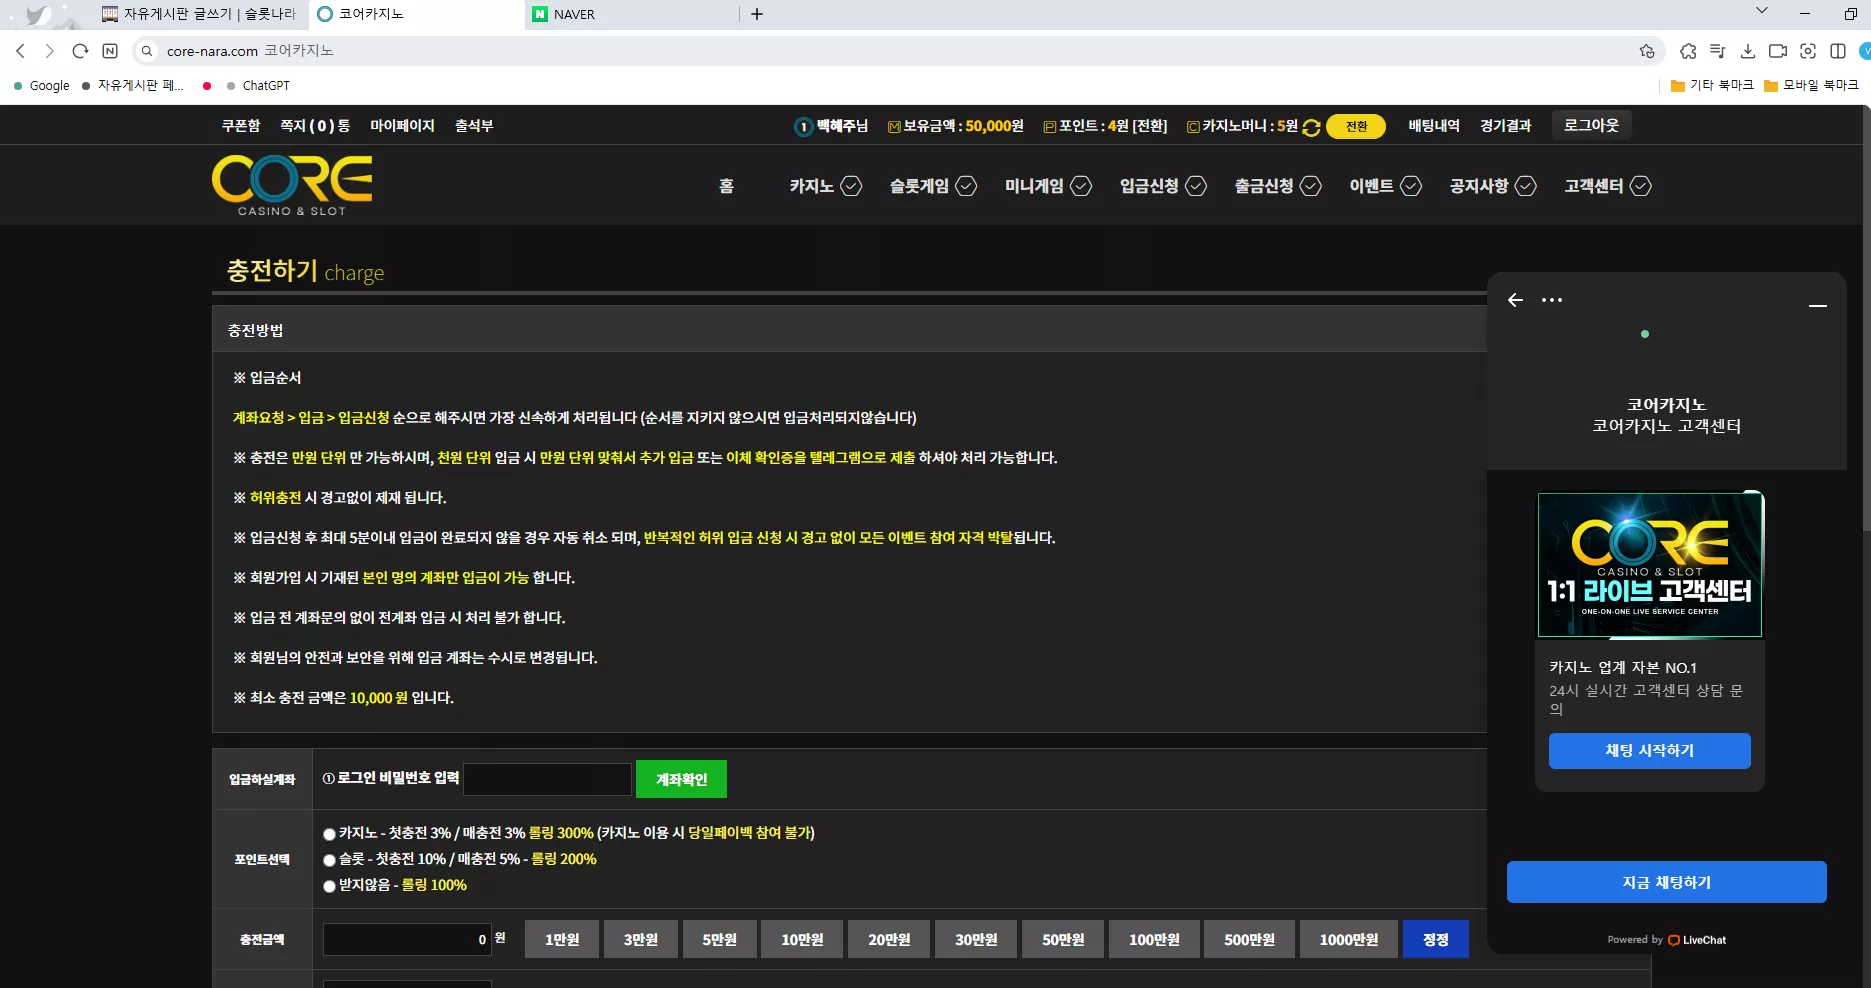The width and height of the screenshot is (1871, 988).
Task: Open the browser tab list chevron
Action: click(x=1762, y=11)
